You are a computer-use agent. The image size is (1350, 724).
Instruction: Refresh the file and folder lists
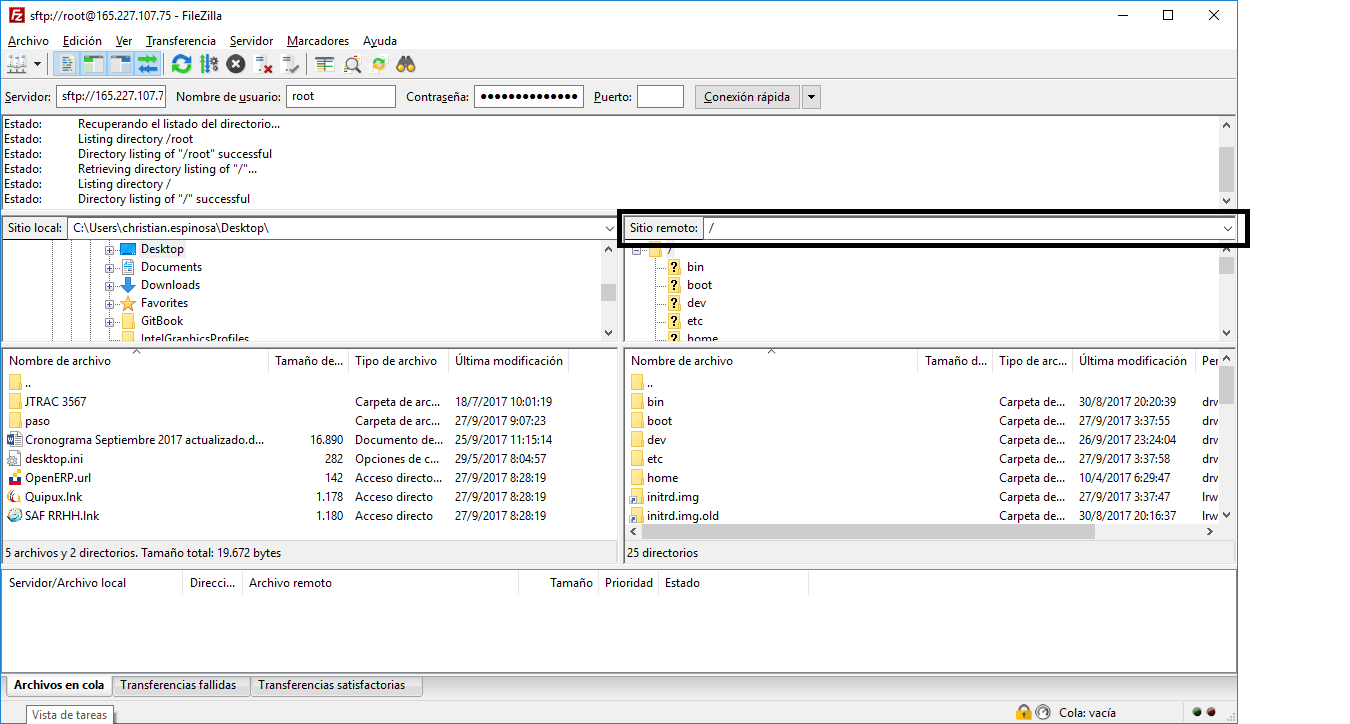[181, 64]
